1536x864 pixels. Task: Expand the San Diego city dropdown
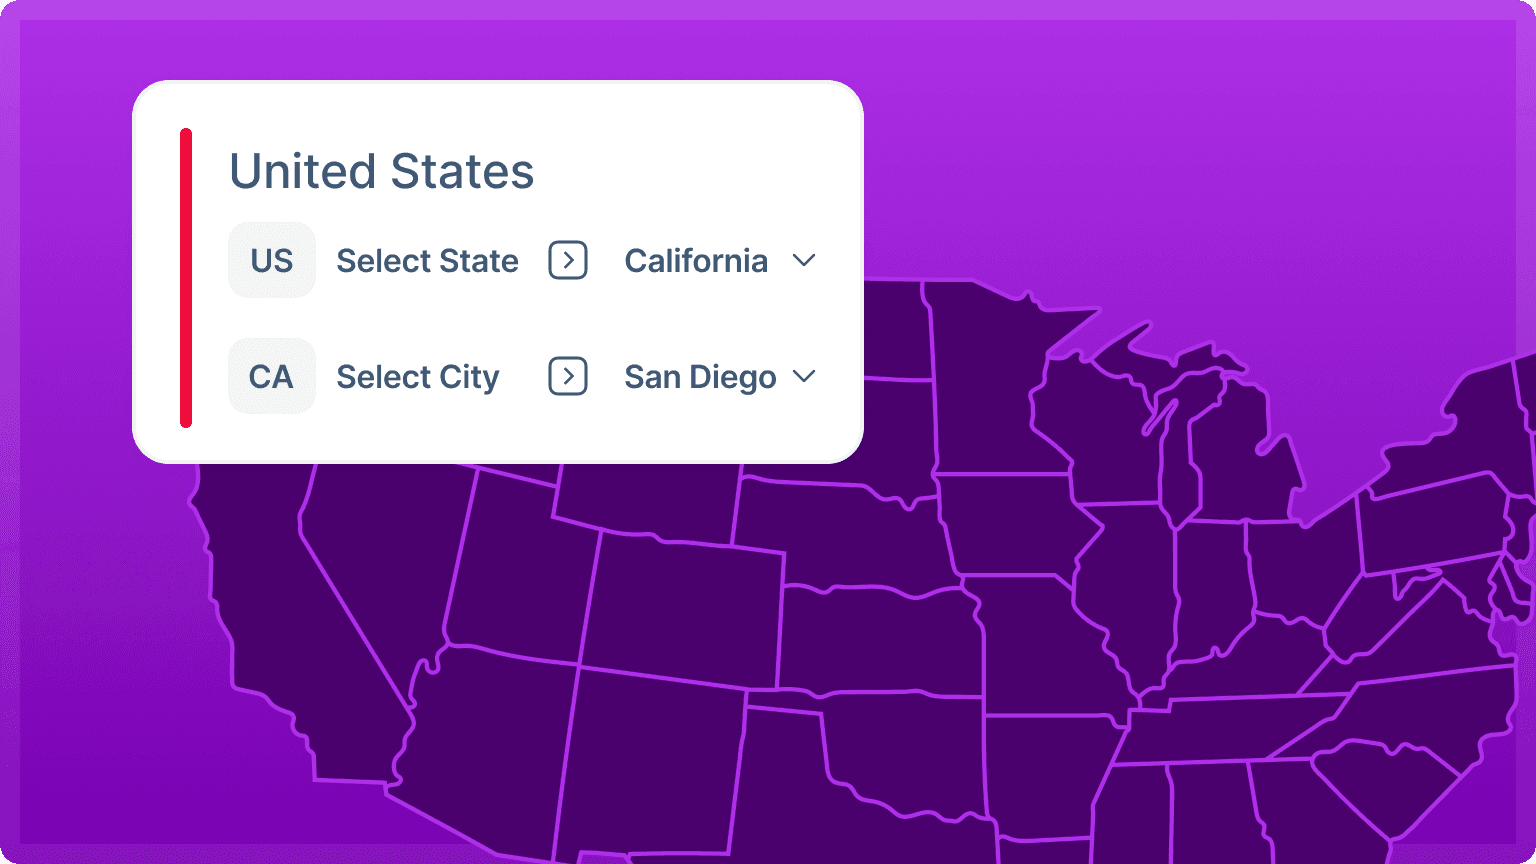[720, 377]
